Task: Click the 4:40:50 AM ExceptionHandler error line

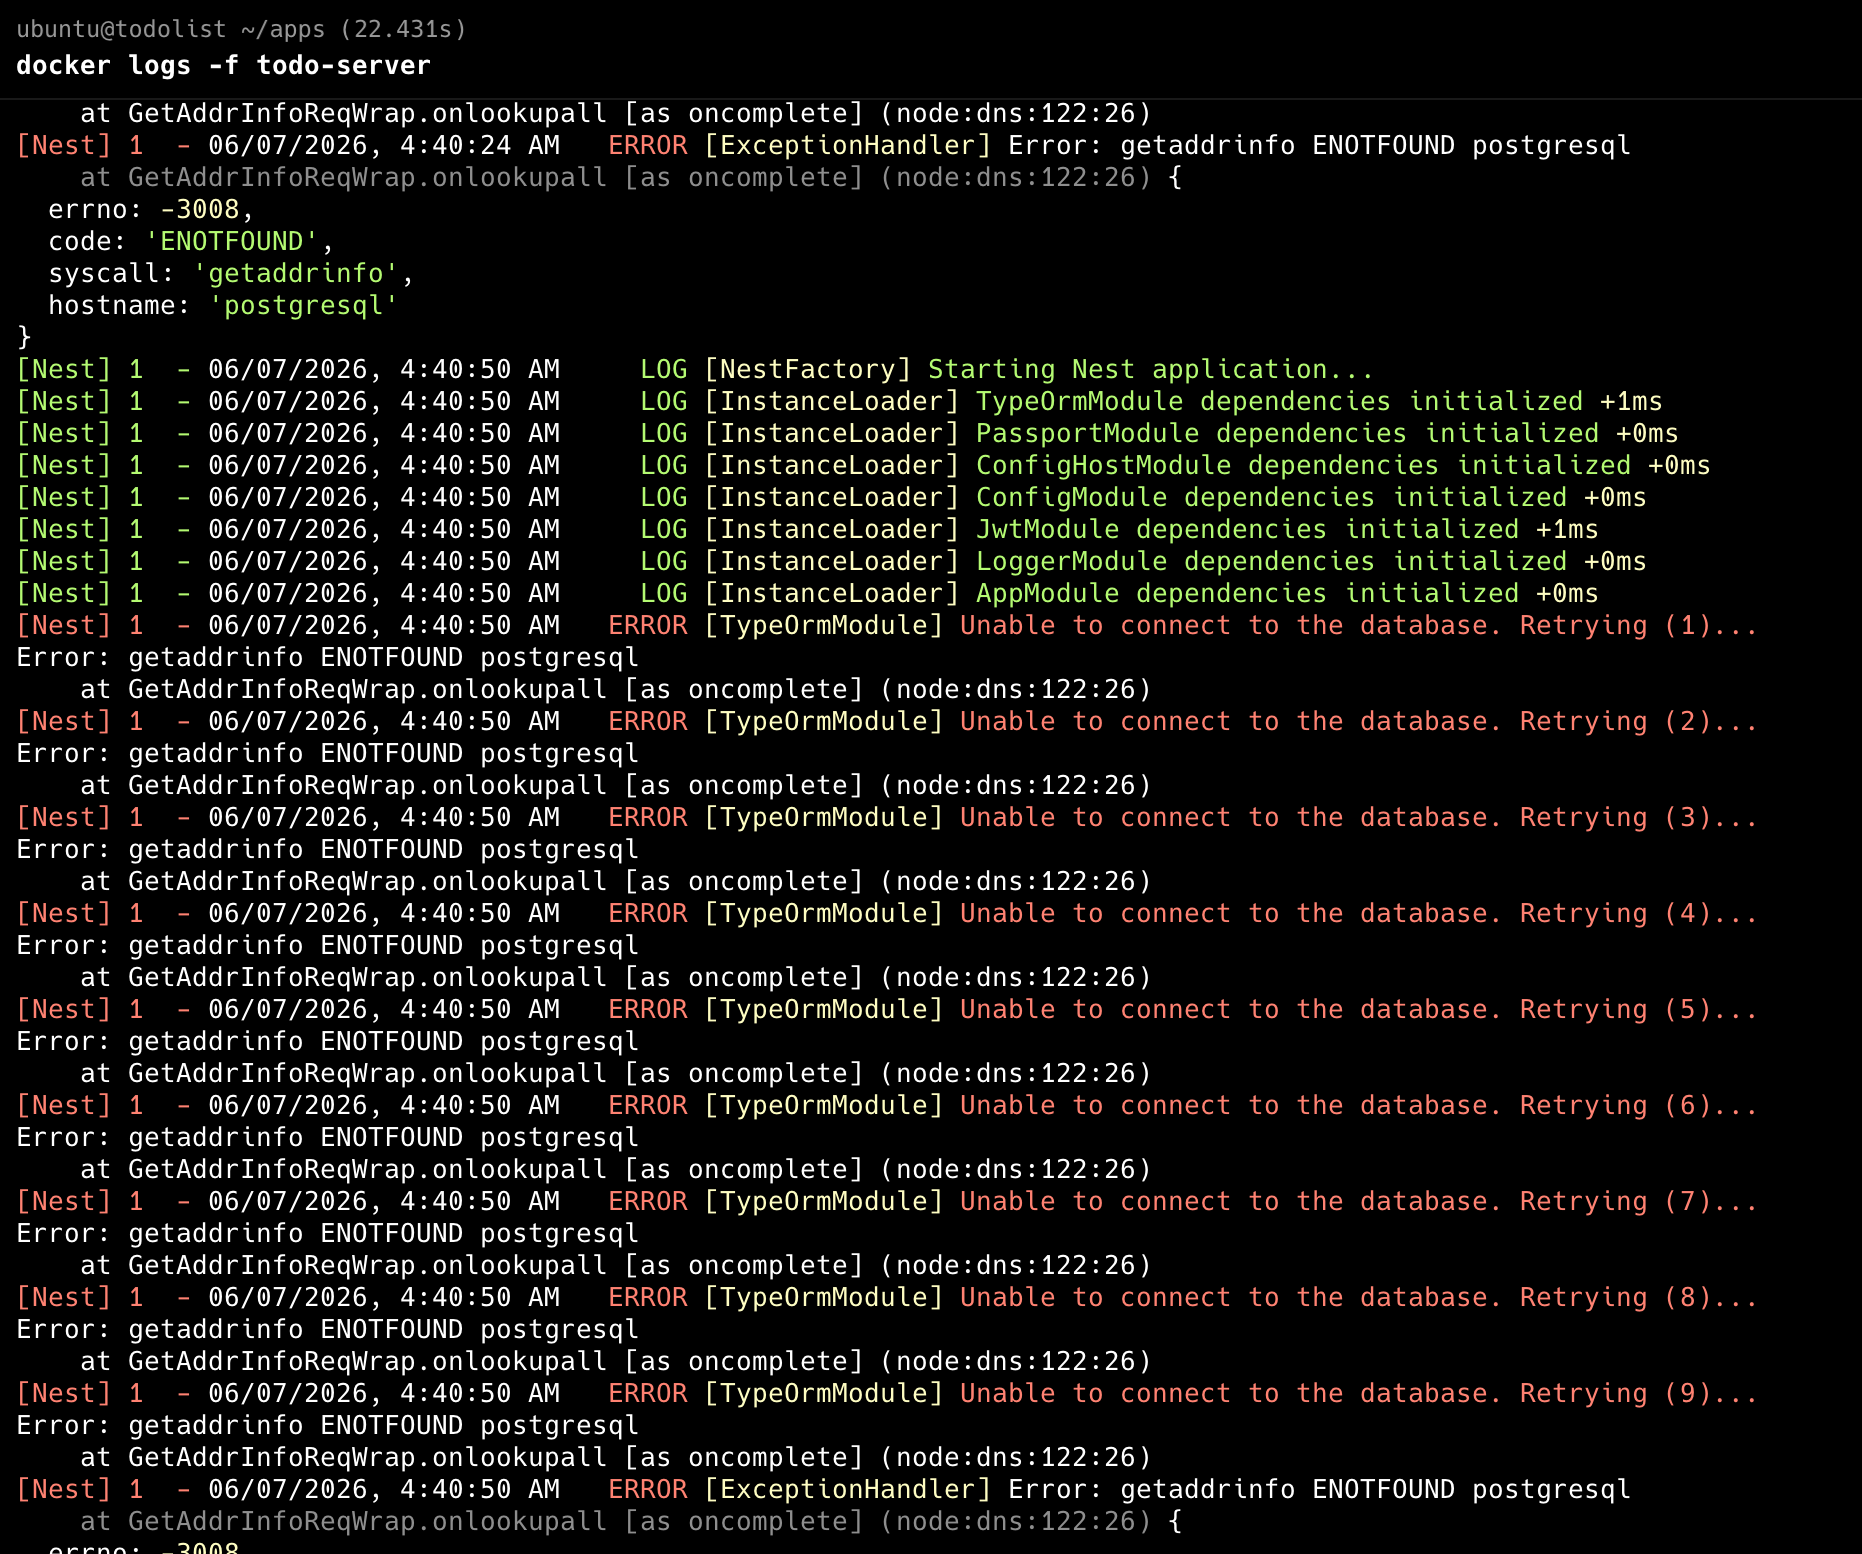Action: tap(824, 1489)
